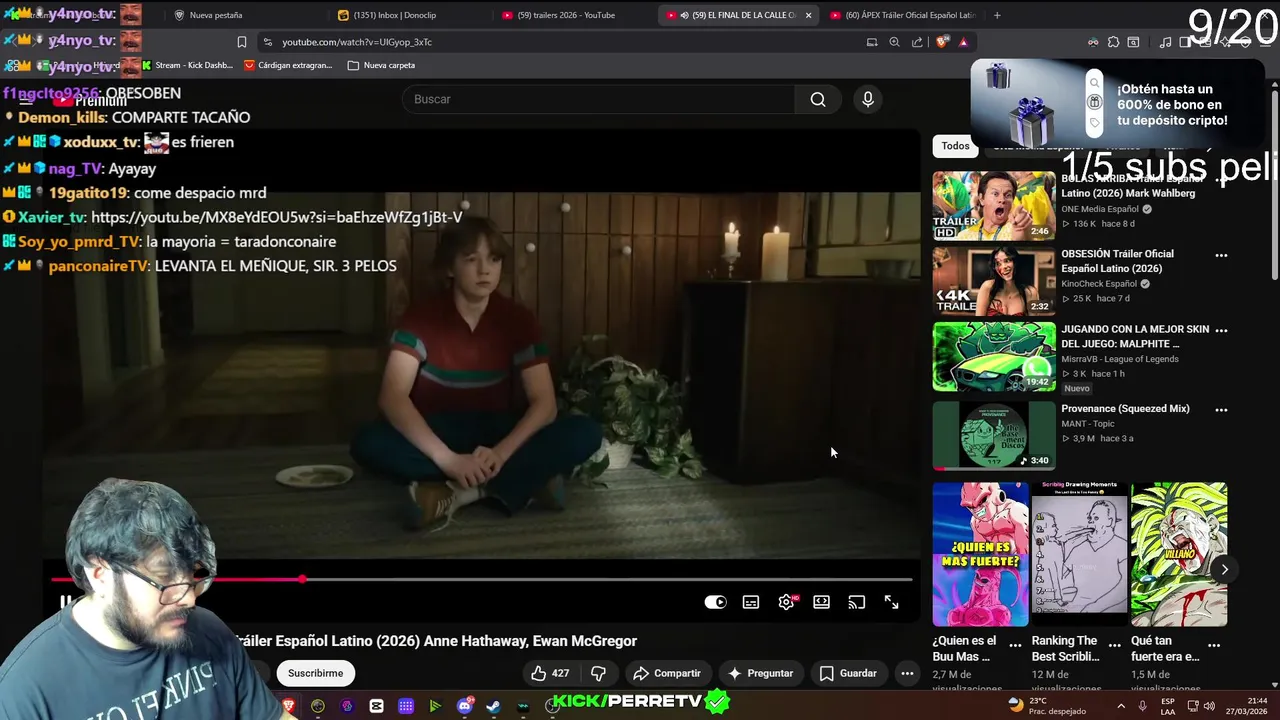Open new browser tab with plus
Viewport: 1280px width, 720px height.
(x=997, y=15)
